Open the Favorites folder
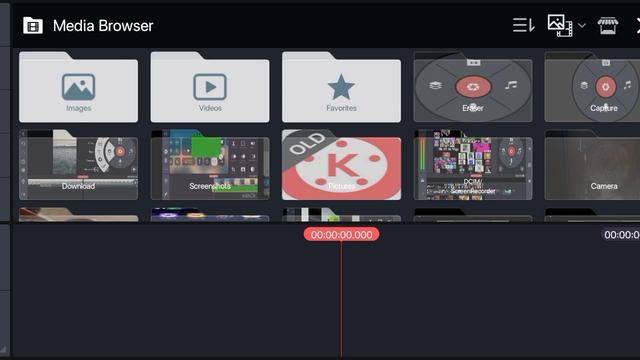The image size is (640, 360). (x=341, y=87)
